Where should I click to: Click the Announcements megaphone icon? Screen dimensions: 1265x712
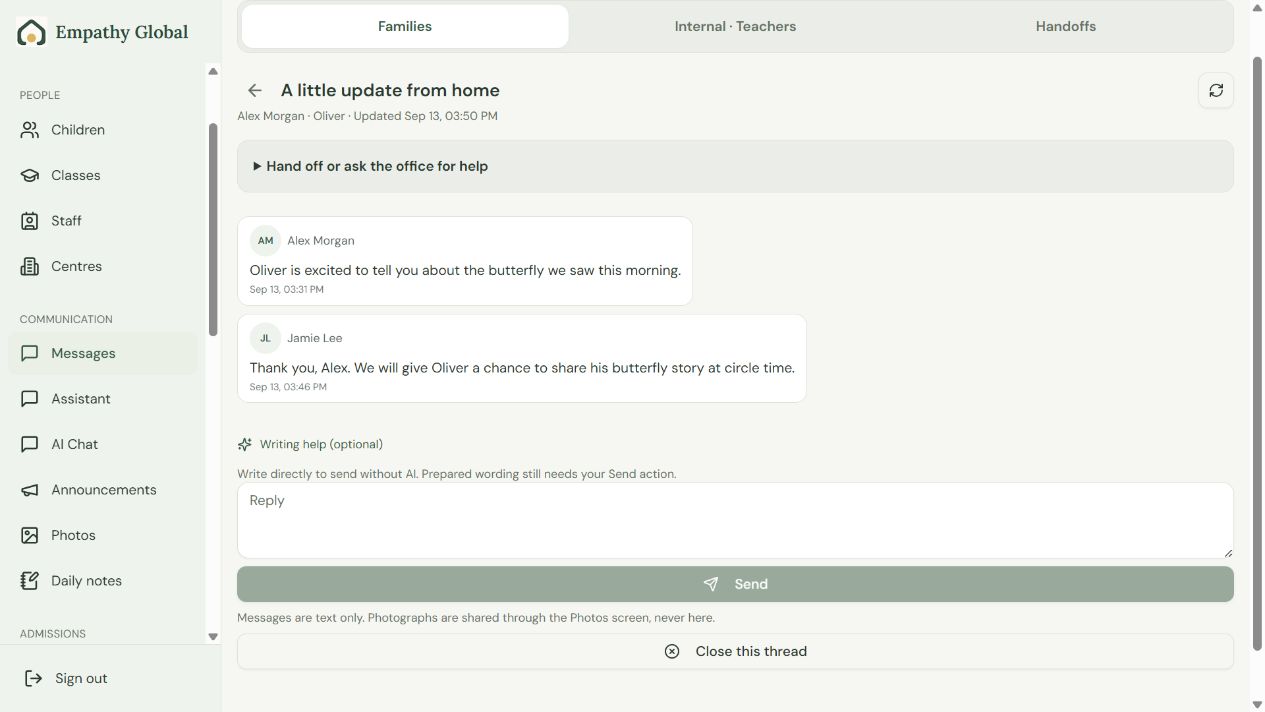(x=30, y=490)
